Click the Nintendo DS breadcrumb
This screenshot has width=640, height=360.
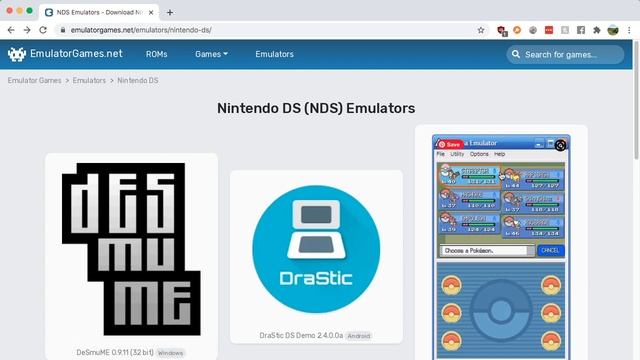click(x=138, y=80)
